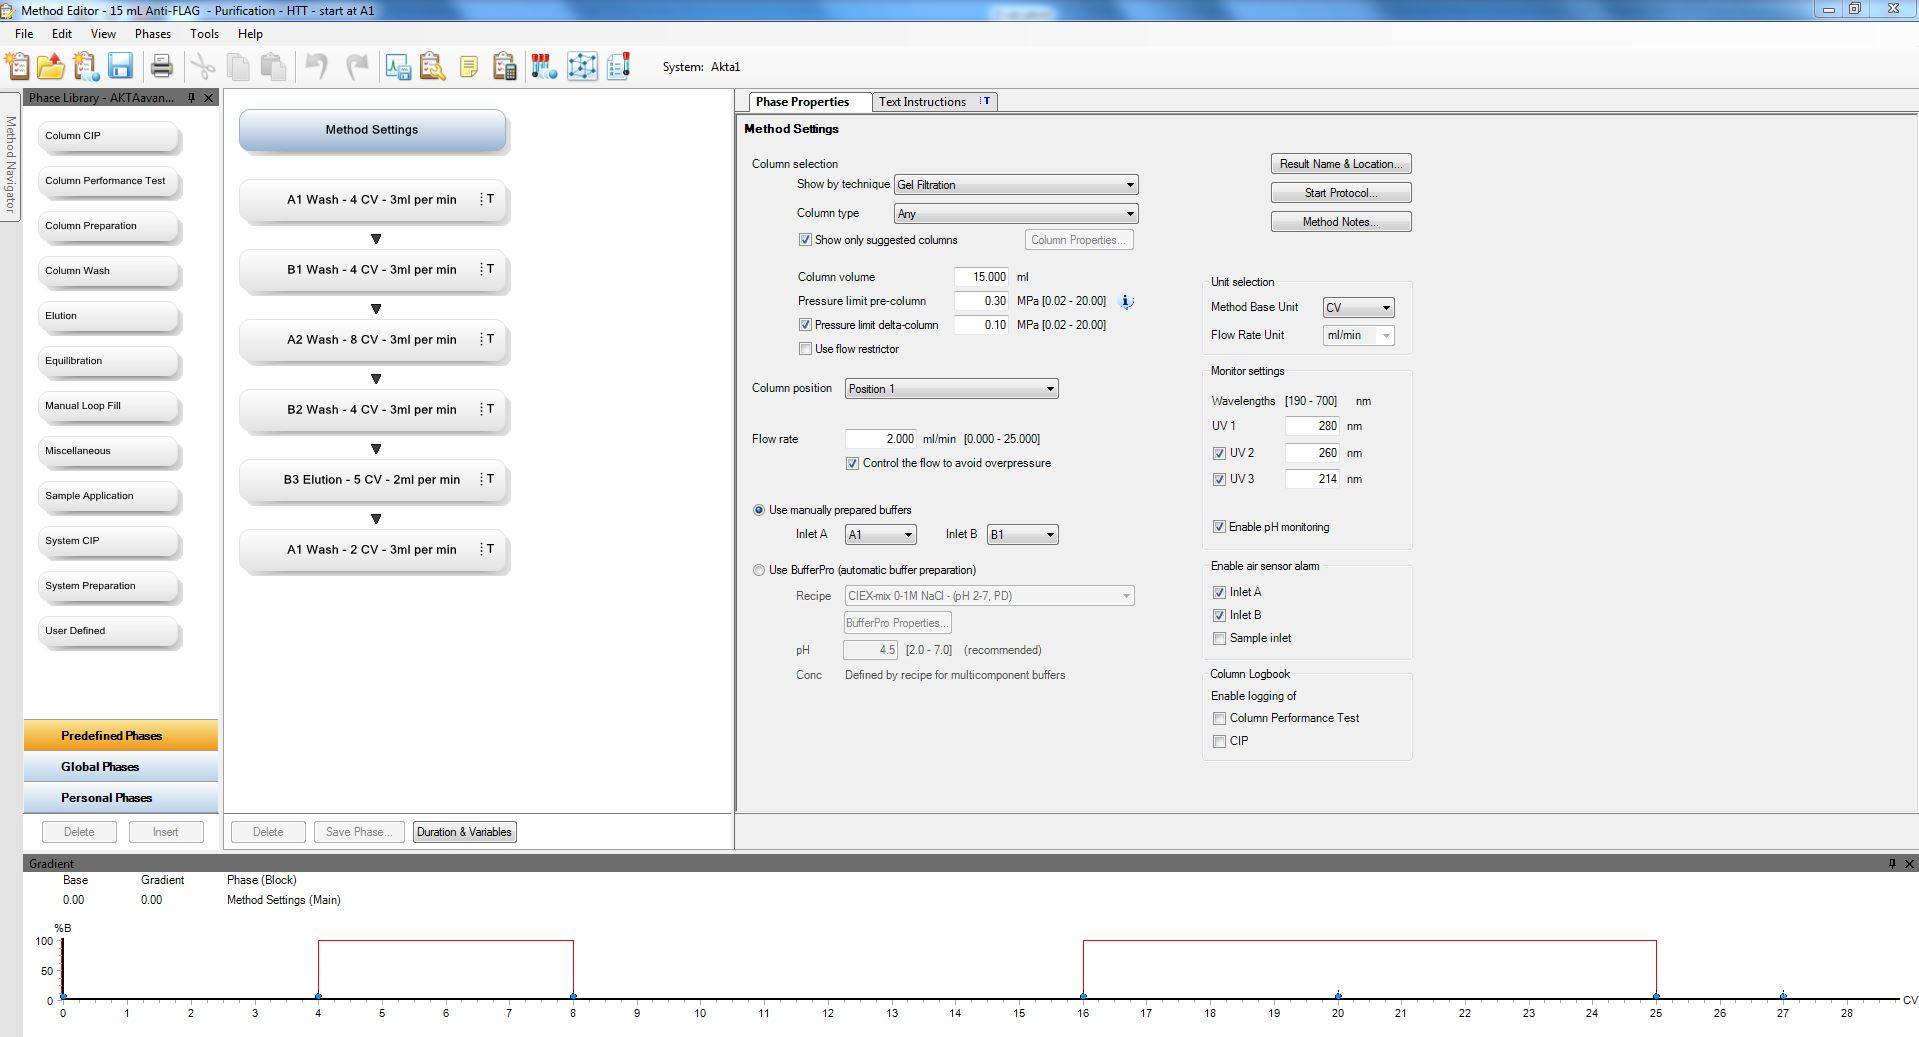Select Use BufferPro radio button
The image size is (1919, 1037).
click(x=758, y=570)
